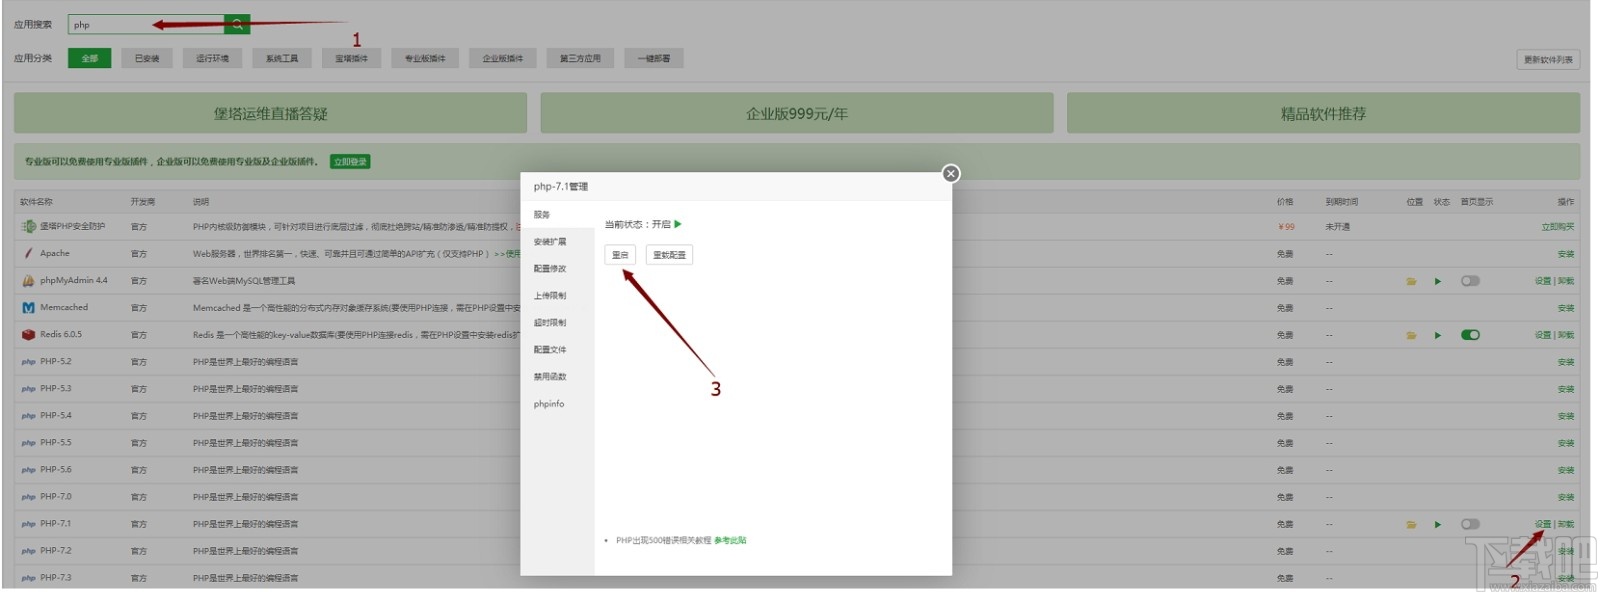Image resolution: width=1600 pixels, height=592 pixels.
Task: Focus the app search input field
Action: coord(146,24)
